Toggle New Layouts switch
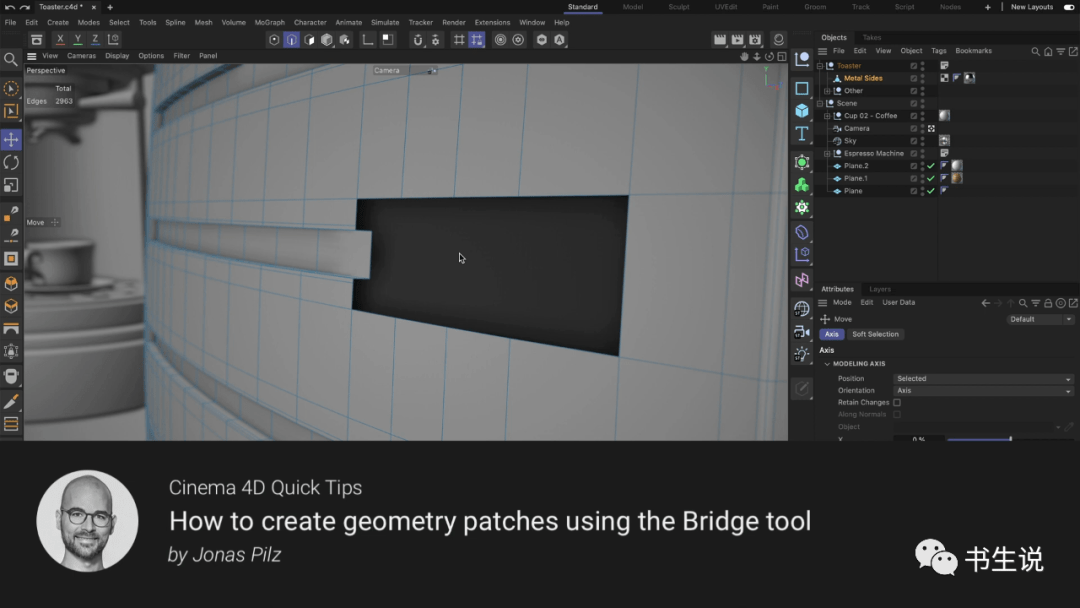The image size is (1080, 608). pyautogui.click(x=1069, y=7)
